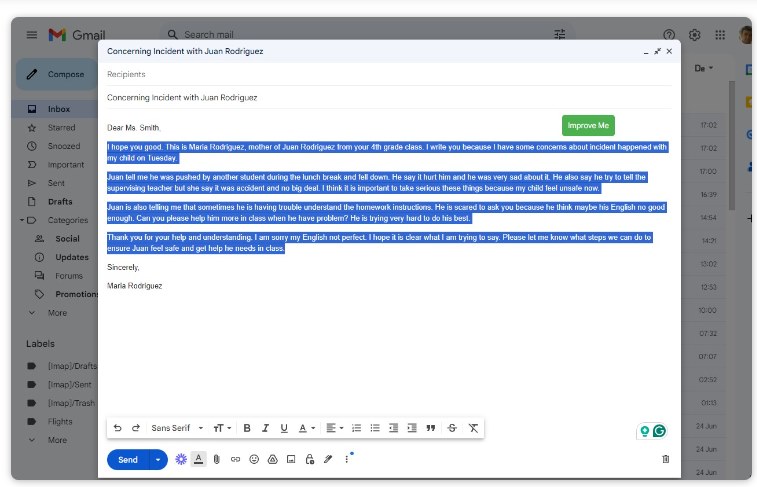Open the emoji picker icon
The width and height of the screenshot is (757, 487).
pyautogui.click(x=254, y=460)
